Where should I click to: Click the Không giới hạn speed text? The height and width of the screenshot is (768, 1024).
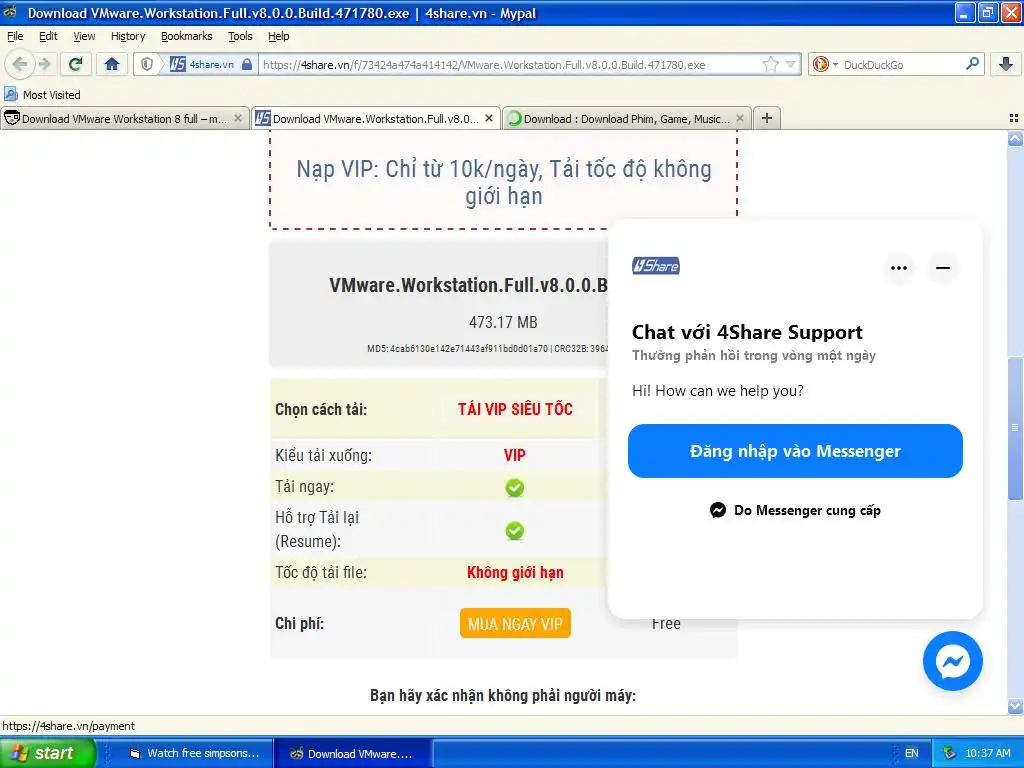(x=515, y=573)
